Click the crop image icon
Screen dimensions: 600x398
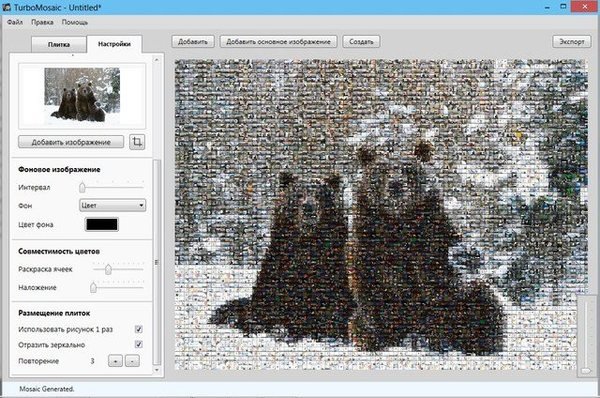(137, 142)
